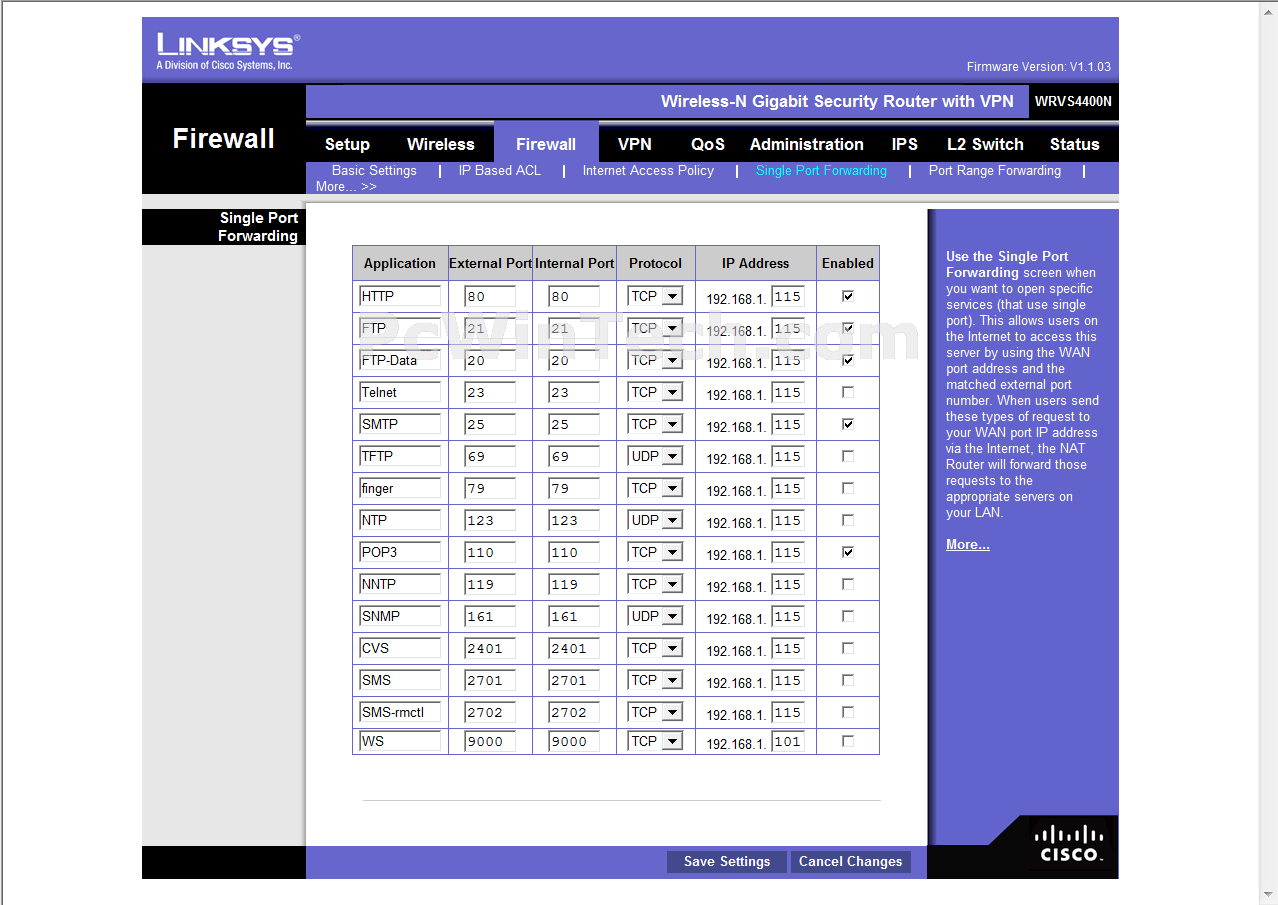1278x905 pixels.
Task: Click the Cisco logo
Action: (1069, 843)
